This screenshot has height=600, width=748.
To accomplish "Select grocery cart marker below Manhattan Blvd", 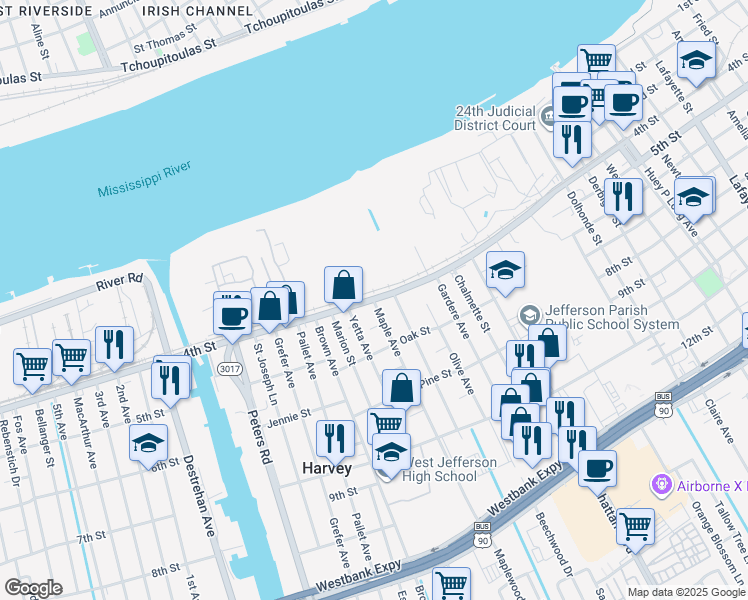I will tap(635, 530).
